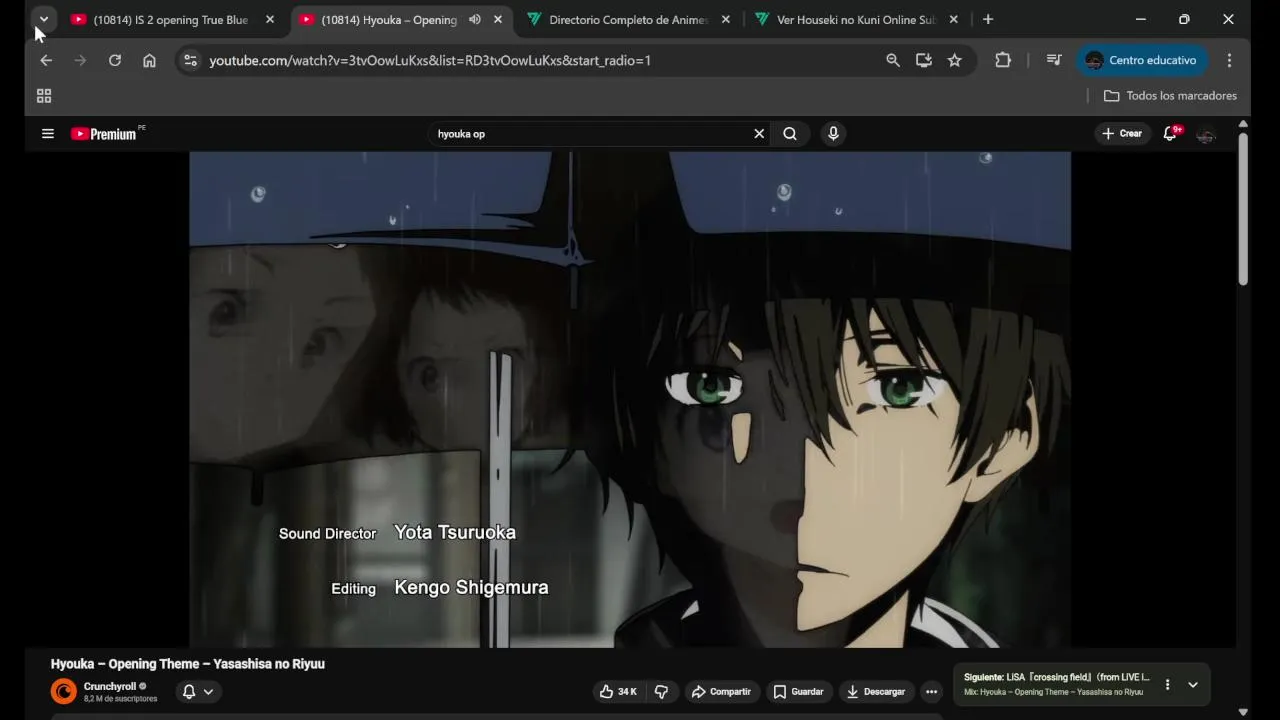Mute the Hyouka tab audio icon
1280x720 pixels.
(475, 19)
